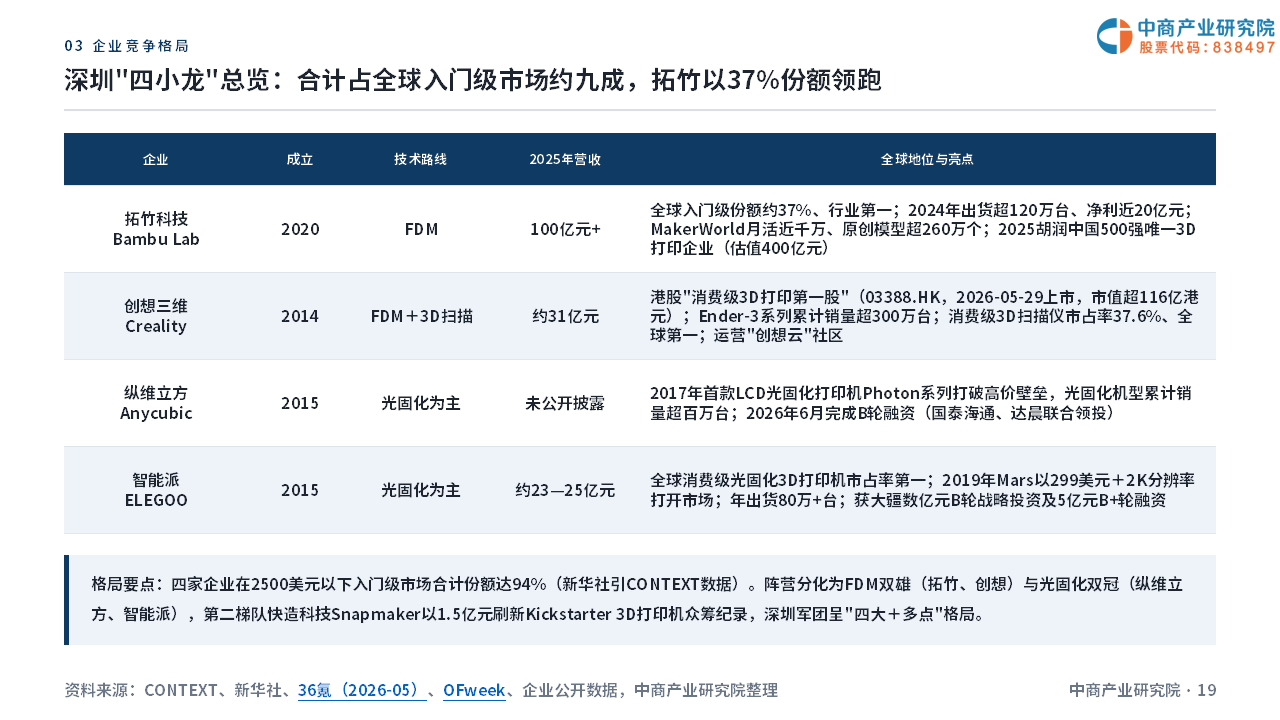This screenshot has height=720, width=1280.
Task: Click the 2025年营收 column header
Action: point(565,159)
